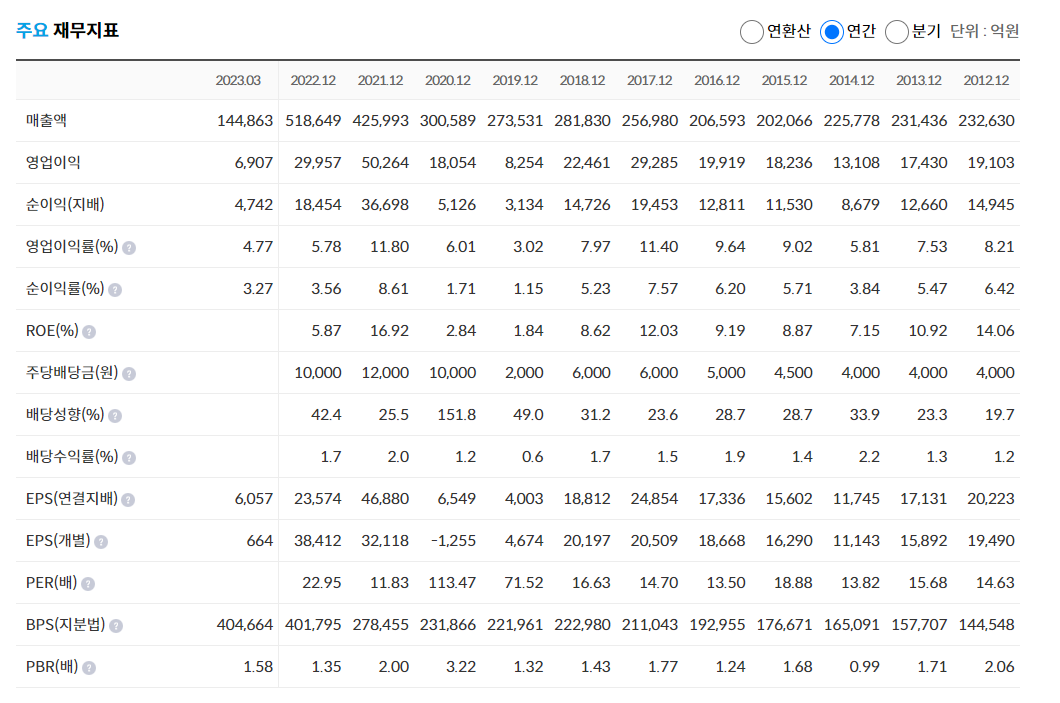This screenshot has width=1060, height=703.
Task: Click the 2018.12 column header
Action: tap(582, 80)
